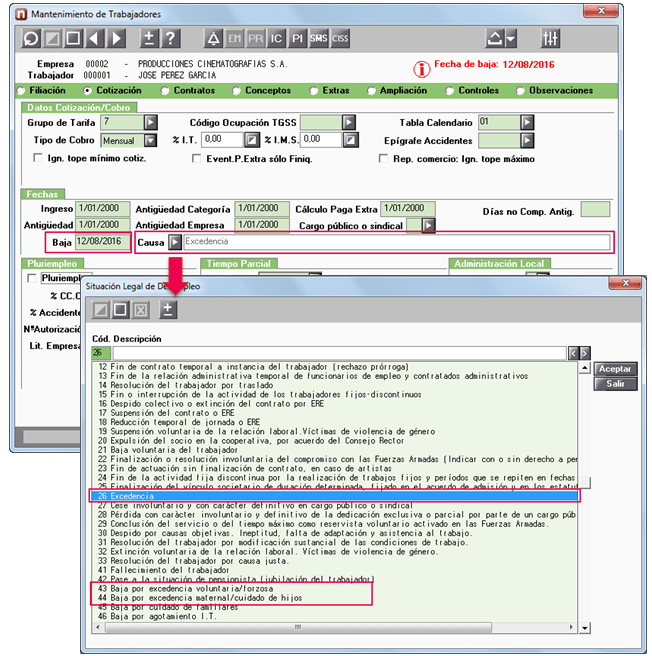This screenshot has height=656, width=652.
Task: Toggle Rep. comercio Ign. tope máximo checkbox
Action: (x=382, y=158)
